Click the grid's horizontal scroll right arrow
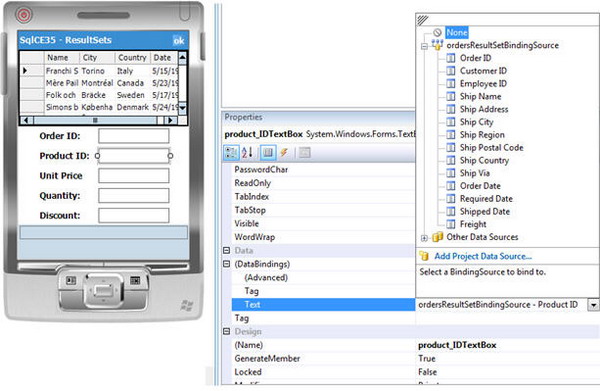600x391 pixels. pyautogui.click(x=170, y=120)
